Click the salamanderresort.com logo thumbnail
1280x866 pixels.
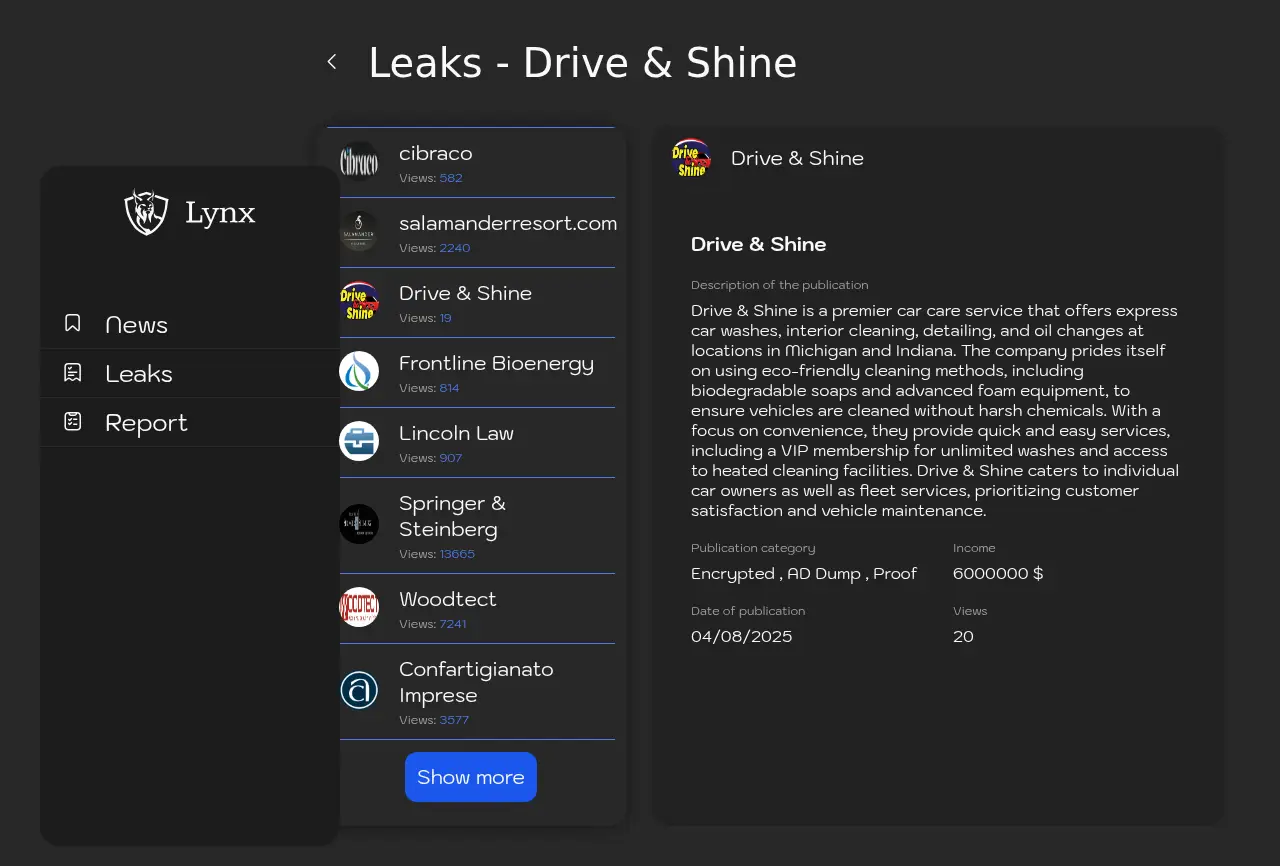click(x=359, y=231)
